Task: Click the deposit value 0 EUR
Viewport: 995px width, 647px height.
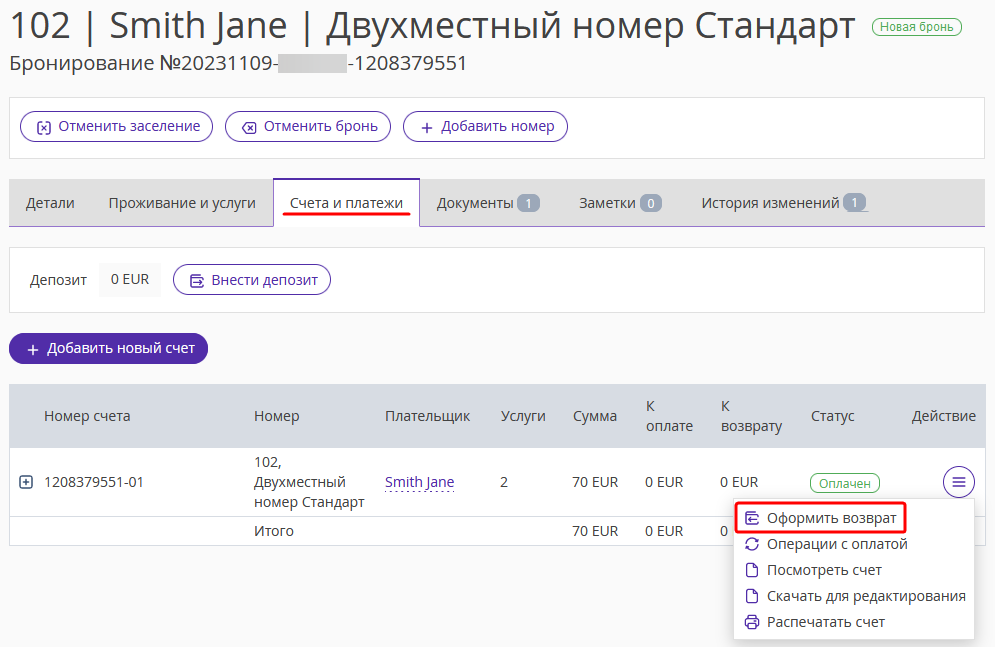Action: click(130, 280)
